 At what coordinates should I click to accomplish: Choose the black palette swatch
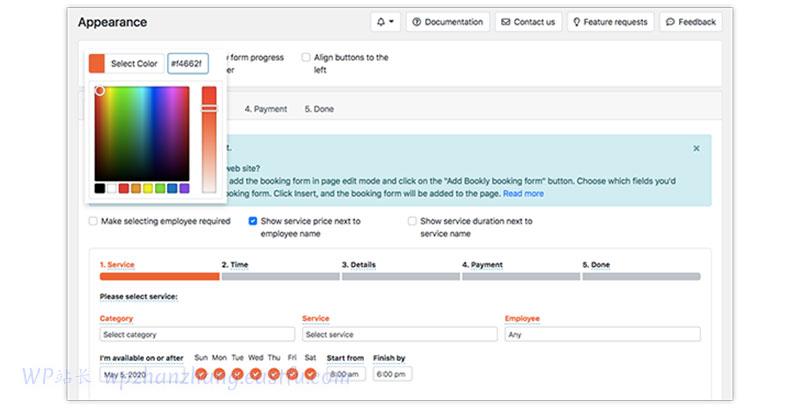[x=99, y=188]
